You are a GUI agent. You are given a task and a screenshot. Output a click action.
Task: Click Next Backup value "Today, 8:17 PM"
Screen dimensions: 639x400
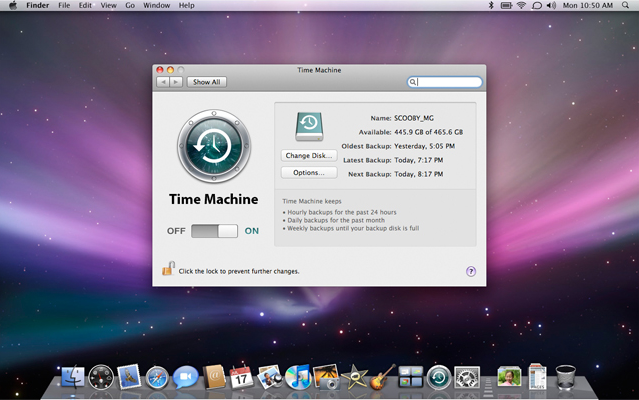click(419, 174)
